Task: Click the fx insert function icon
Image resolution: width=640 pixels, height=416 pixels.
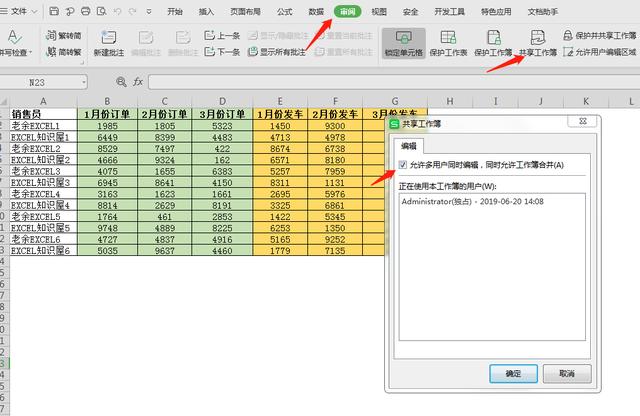Action: 138,82
